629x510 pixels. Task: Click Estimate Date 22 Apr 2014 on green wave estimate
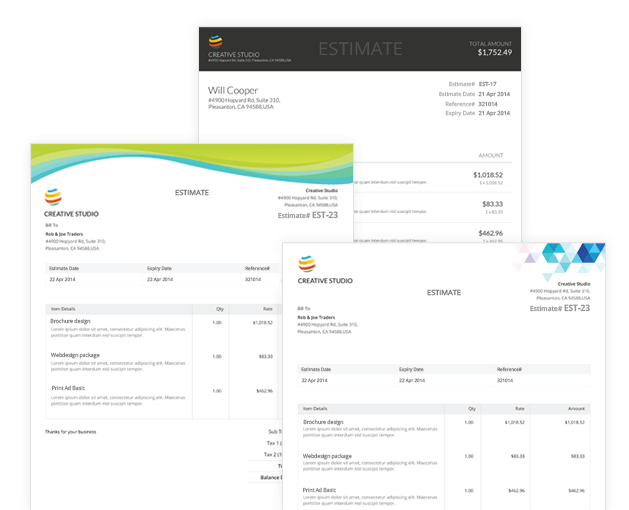62,279
